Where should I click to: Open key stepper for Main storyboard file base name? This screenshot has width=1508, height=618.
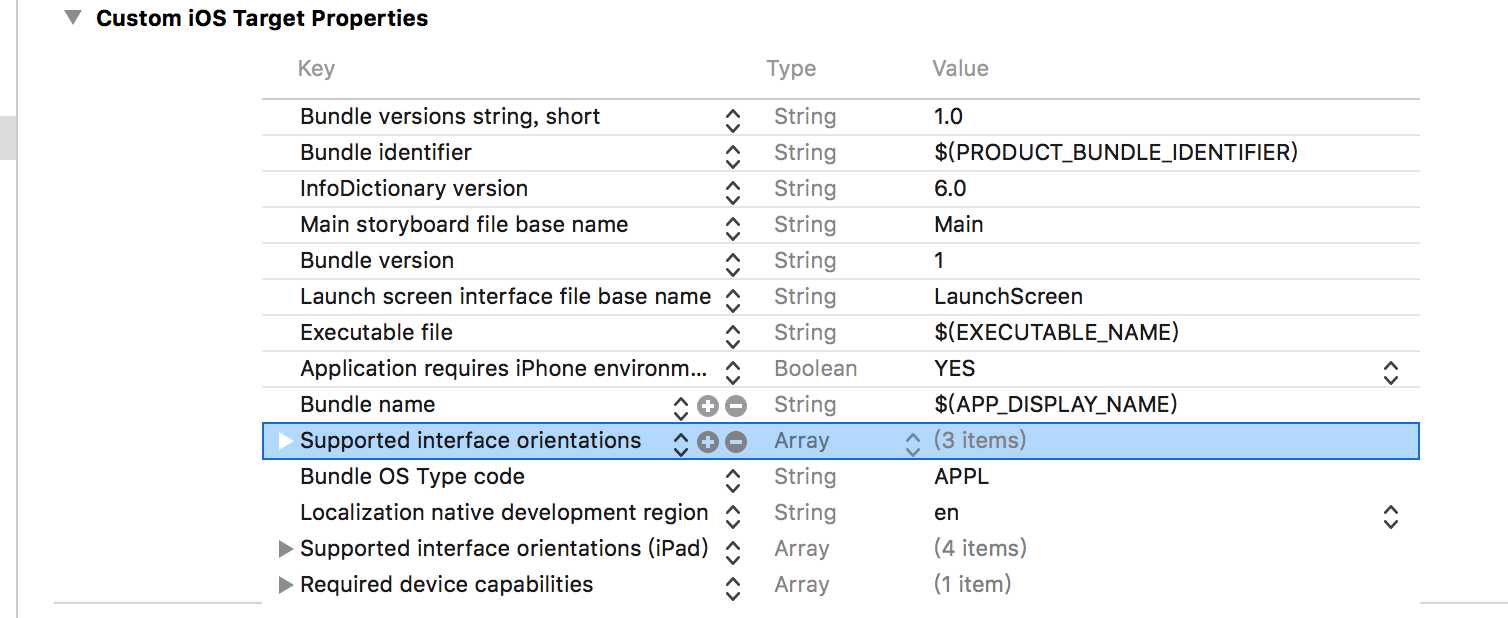pyautogui.click(x=733, y=228)
